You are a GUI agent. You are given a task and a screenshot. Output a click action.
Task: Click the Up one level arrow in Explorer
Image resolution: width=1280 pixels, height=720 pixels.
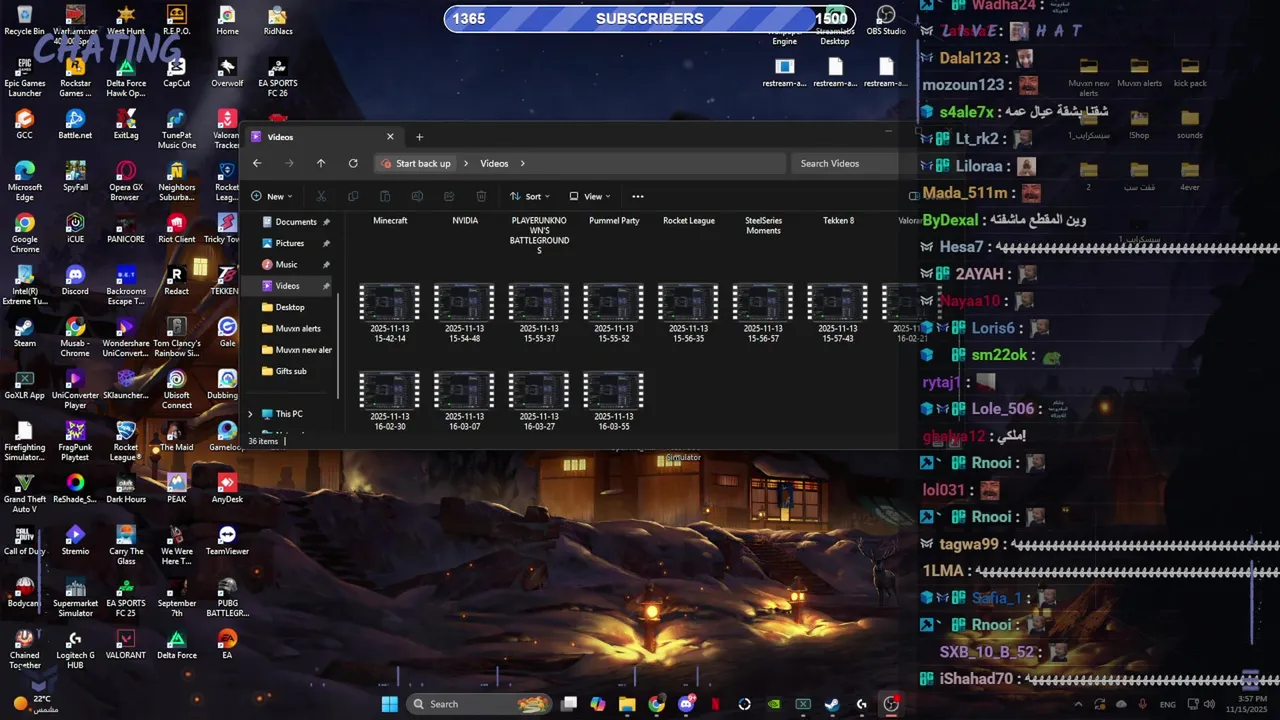(x=321, y=163)
